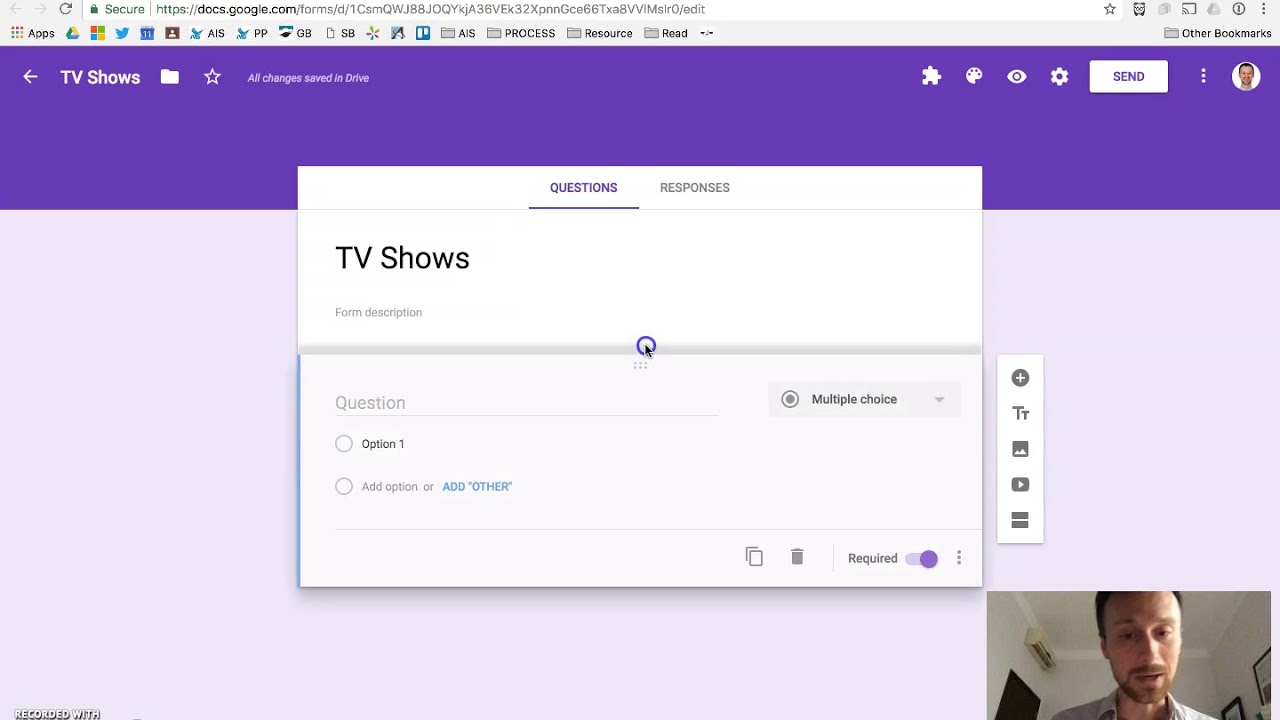Open the Chrome three-dot menu
Image resolution: width=1280 pixels, height=720 pixels.
pyautogui.click(x=1264, y=9)
